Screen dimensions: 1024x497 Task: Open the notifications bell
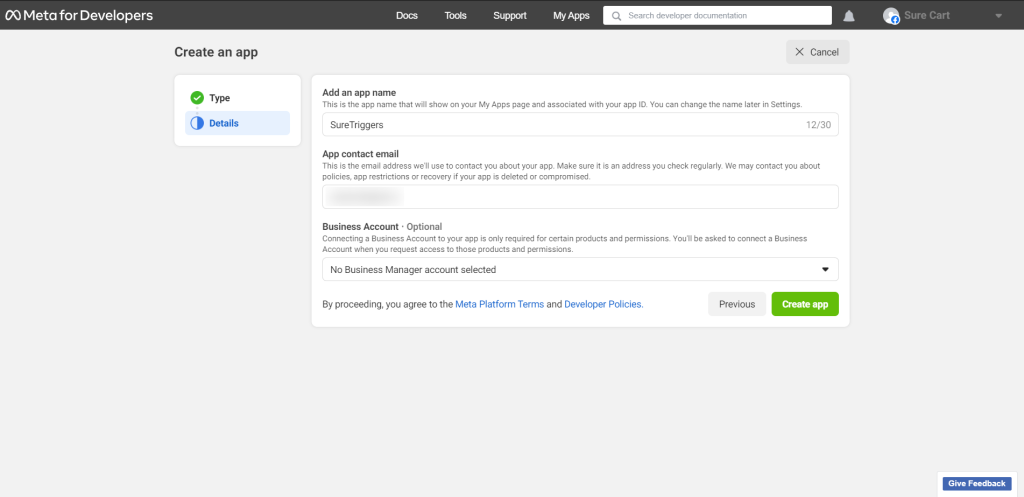pyautogui.click(x=849, y=16)
